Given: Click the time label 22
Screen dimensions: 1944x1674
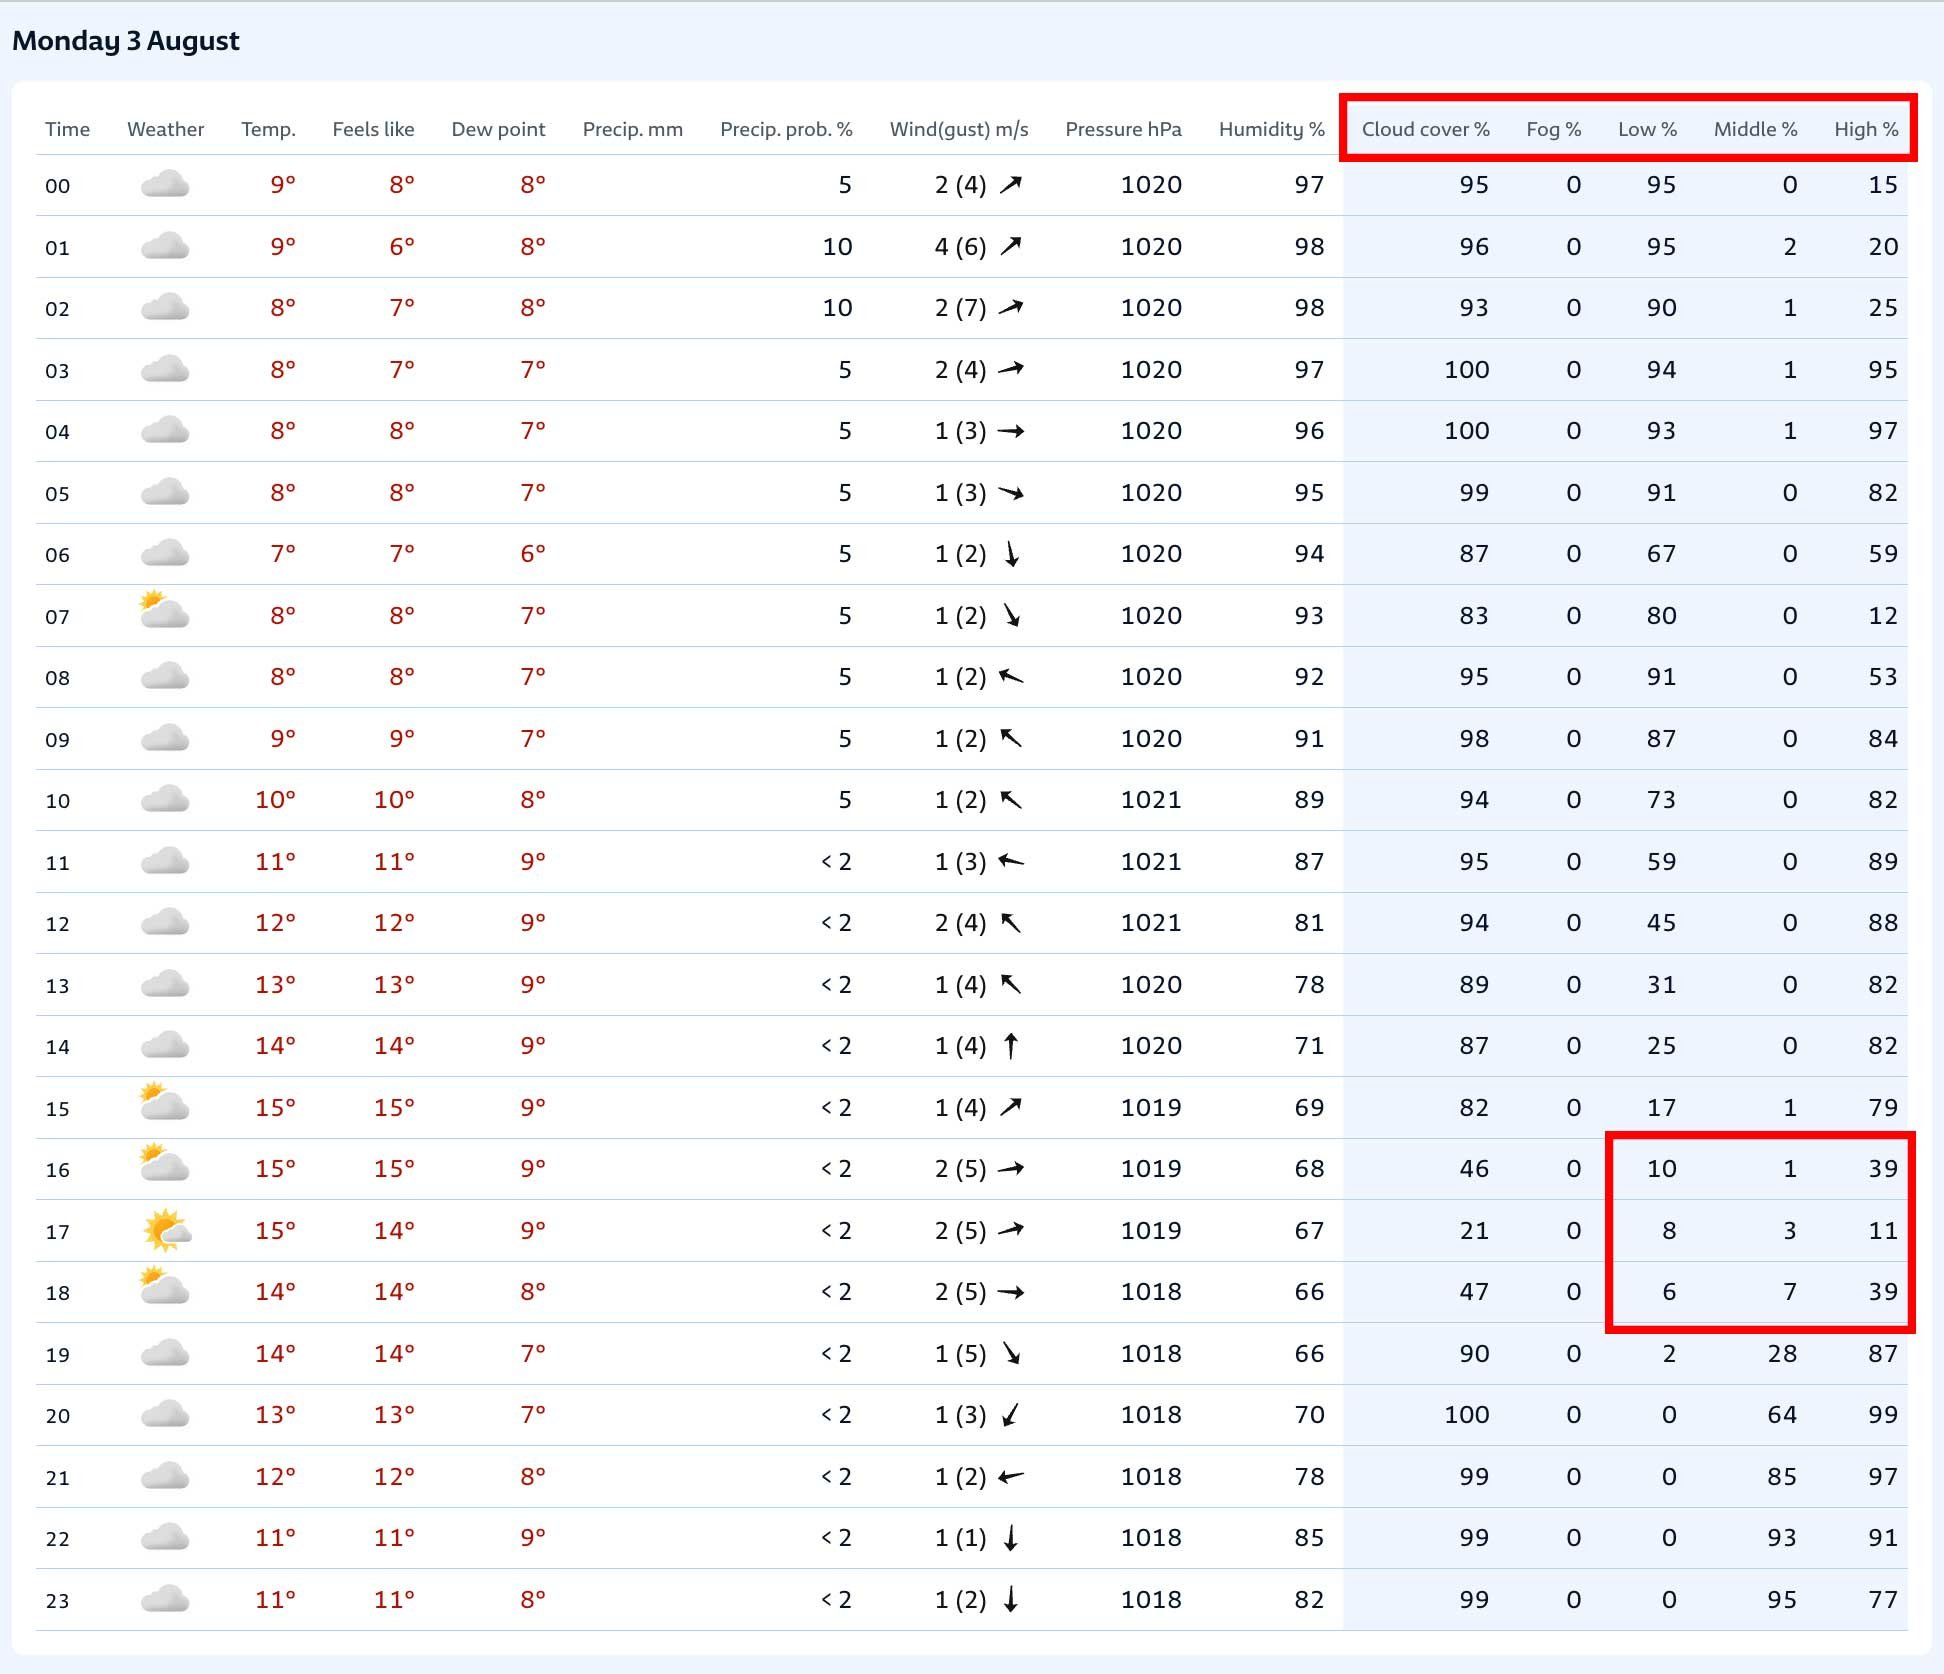Looking at the screenshot, I should tap(58, 1539).
